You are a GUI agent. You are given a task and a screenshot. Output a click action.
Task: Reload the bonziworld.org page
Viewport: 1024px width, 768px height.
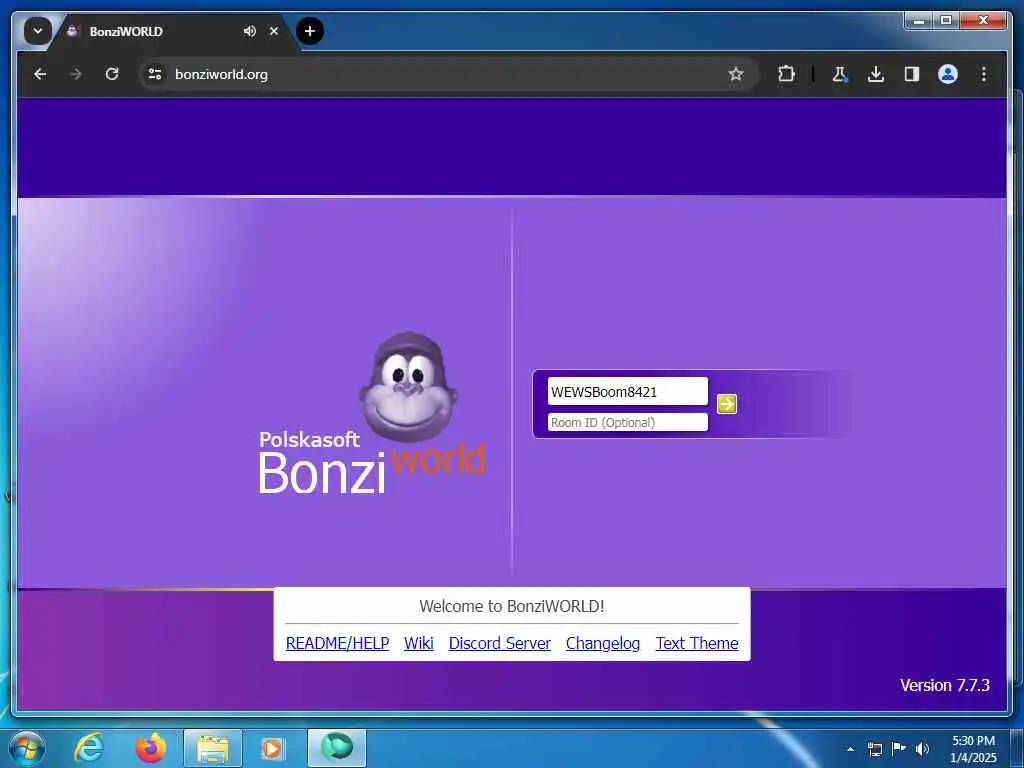112,74
